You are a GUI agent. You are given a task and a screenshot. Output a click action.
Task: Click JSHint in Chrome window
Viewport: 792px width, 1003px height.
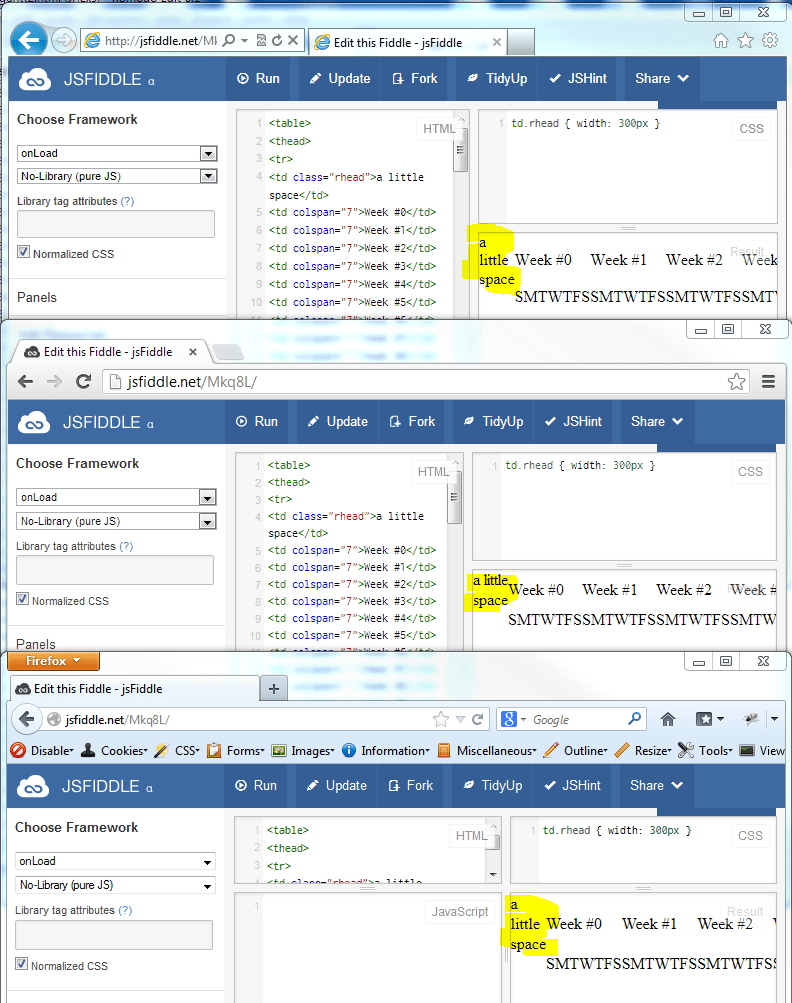[573, 422]
